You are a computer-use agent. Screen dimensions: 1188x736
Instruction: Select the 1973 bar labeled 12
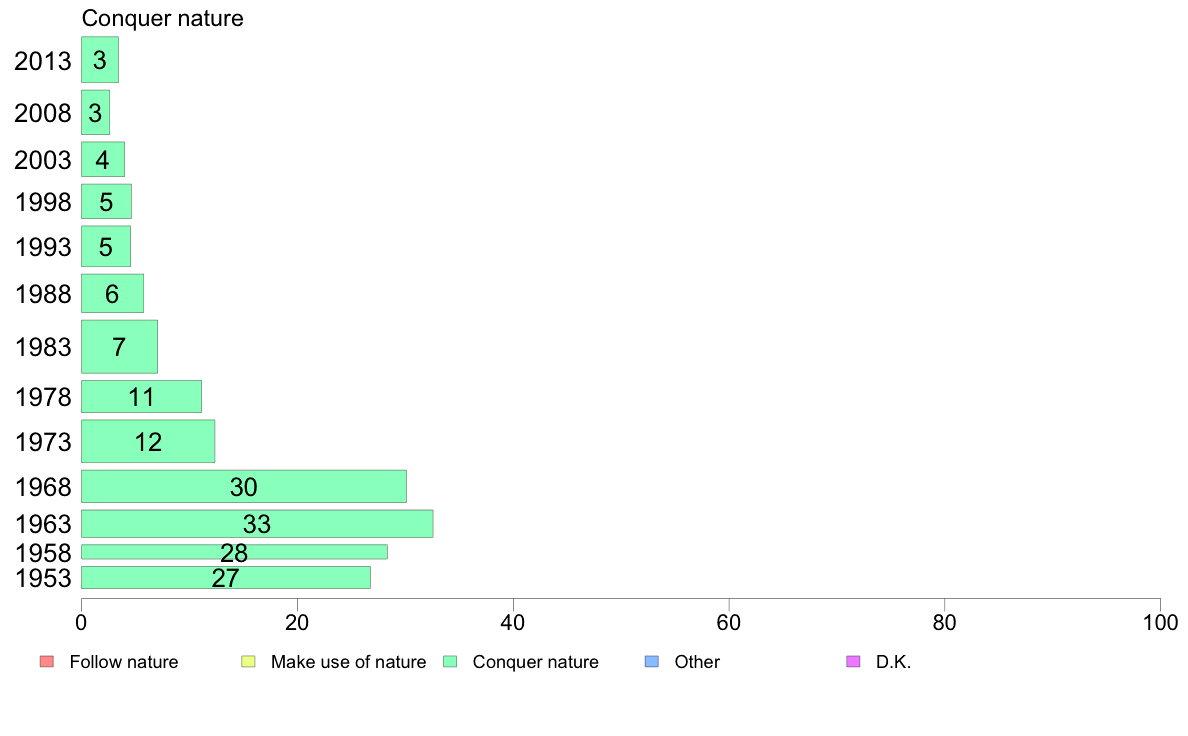click(x=148, y=441)
